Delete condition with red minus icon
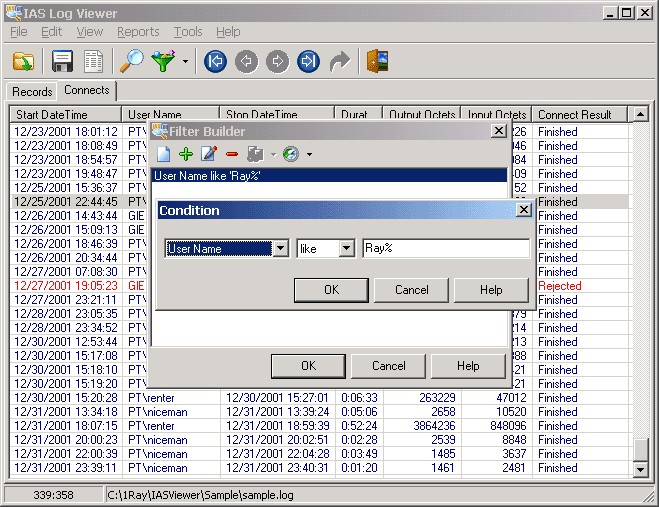 (232, 154)
